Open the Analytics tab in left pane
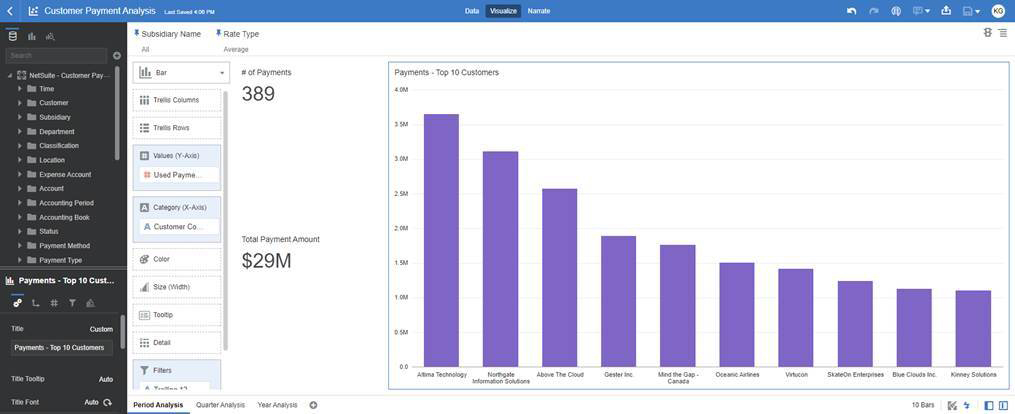 click(50, 36)
